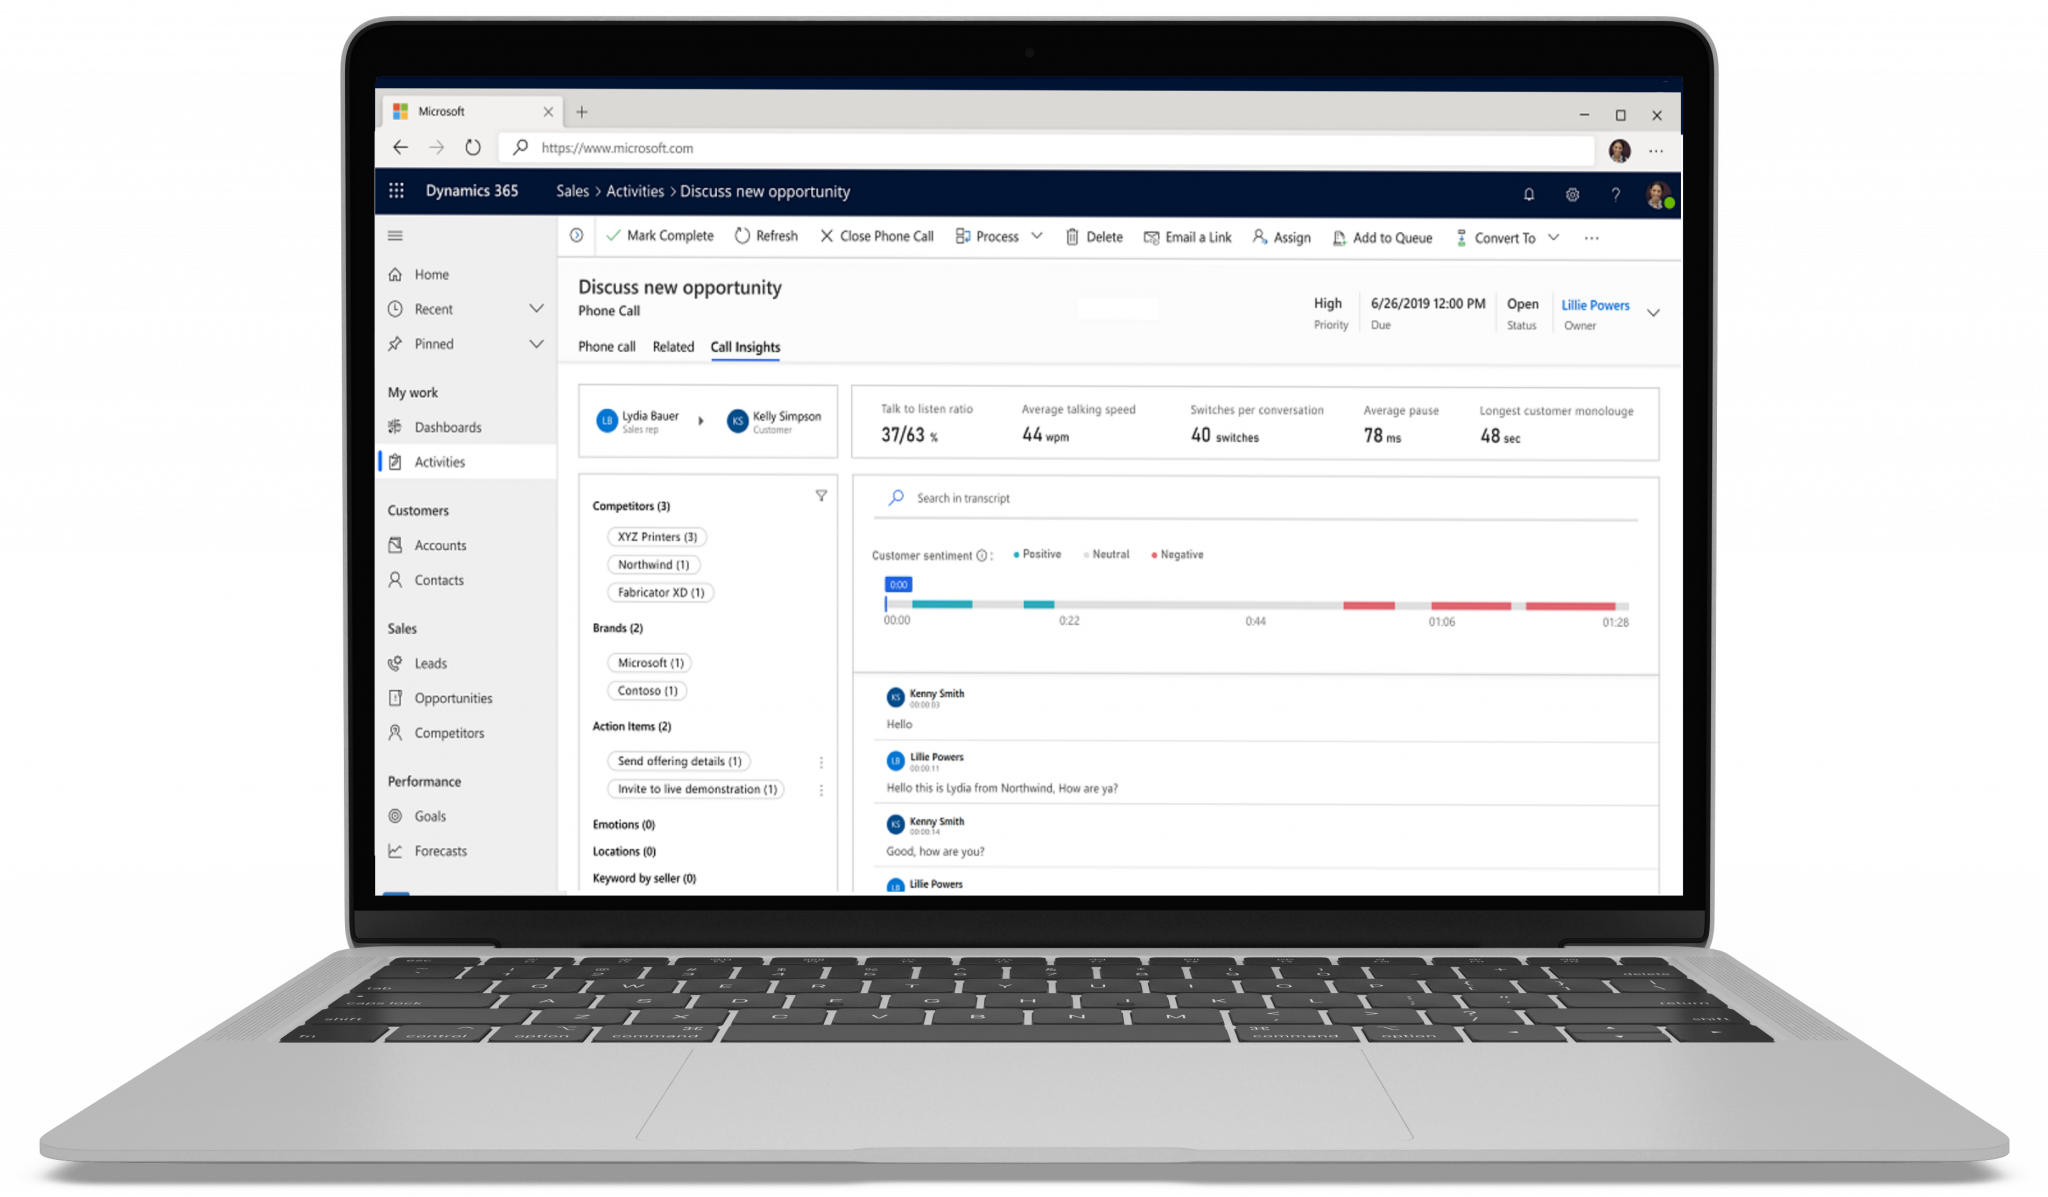This screenshot has width=2048, height=1197.
Task: Open the app launcher waffle icon
Action: pyautogui.click(x=396, y=190)
